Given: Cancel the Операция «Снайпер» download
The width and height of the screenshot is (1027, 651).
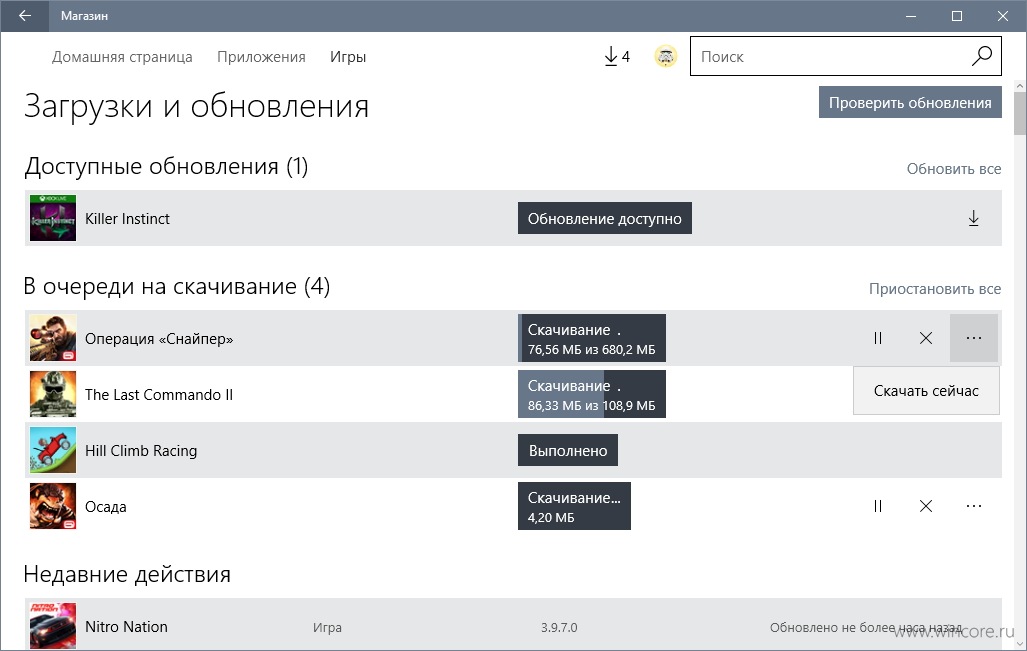Looking at the screenshot, I should (x=925, y=338).
